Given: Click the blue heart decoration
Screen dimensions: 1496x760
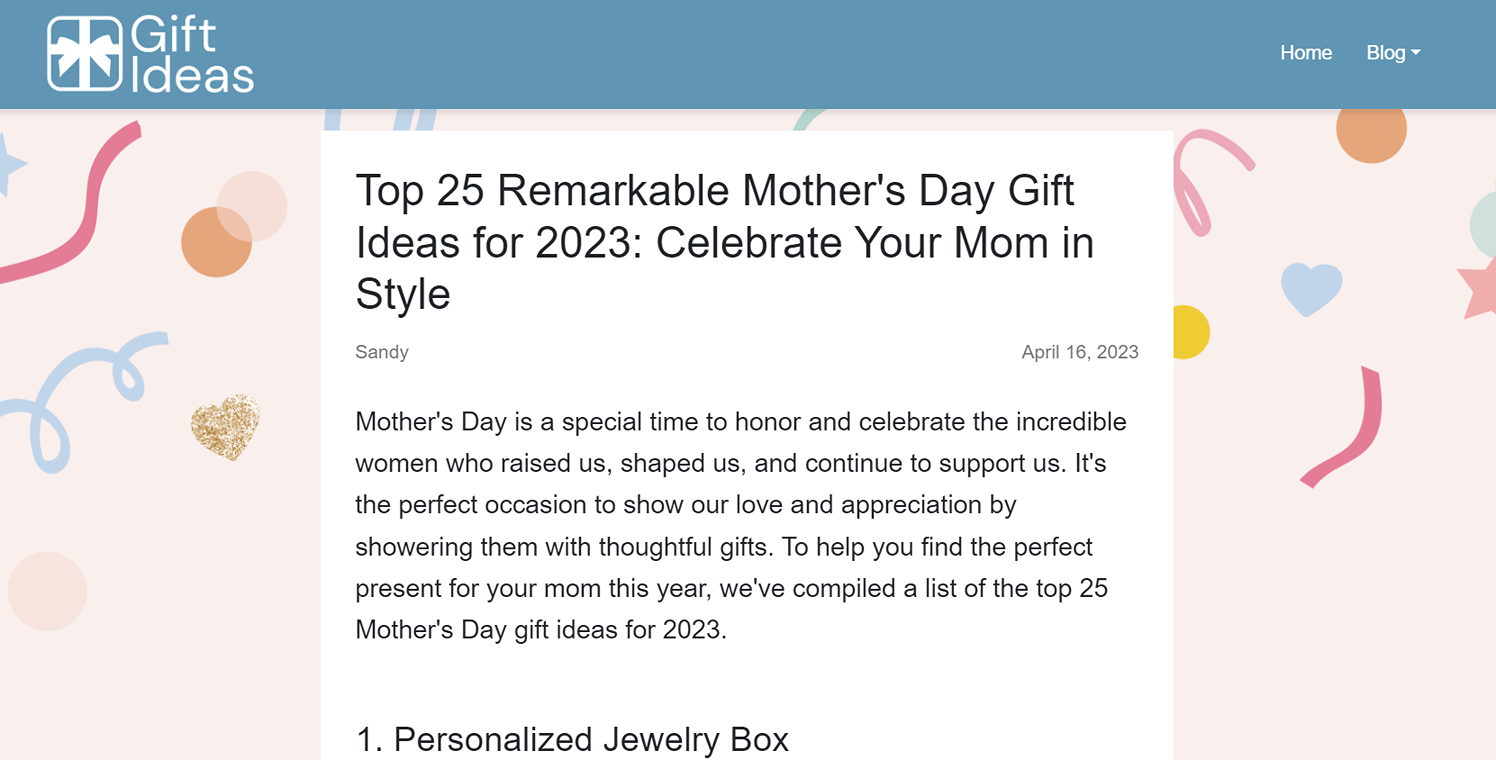Looking at the screenshot, I should point(1311,289).
